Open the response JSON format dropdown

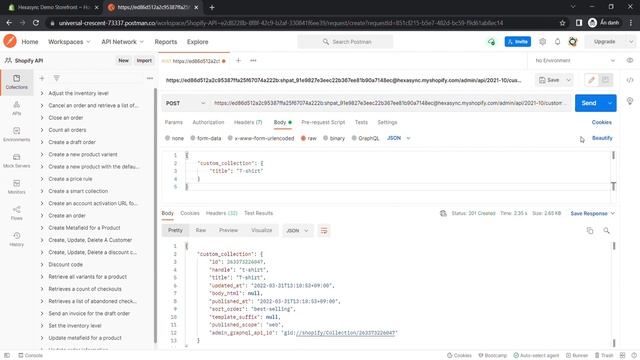click(x=297, y=231)
